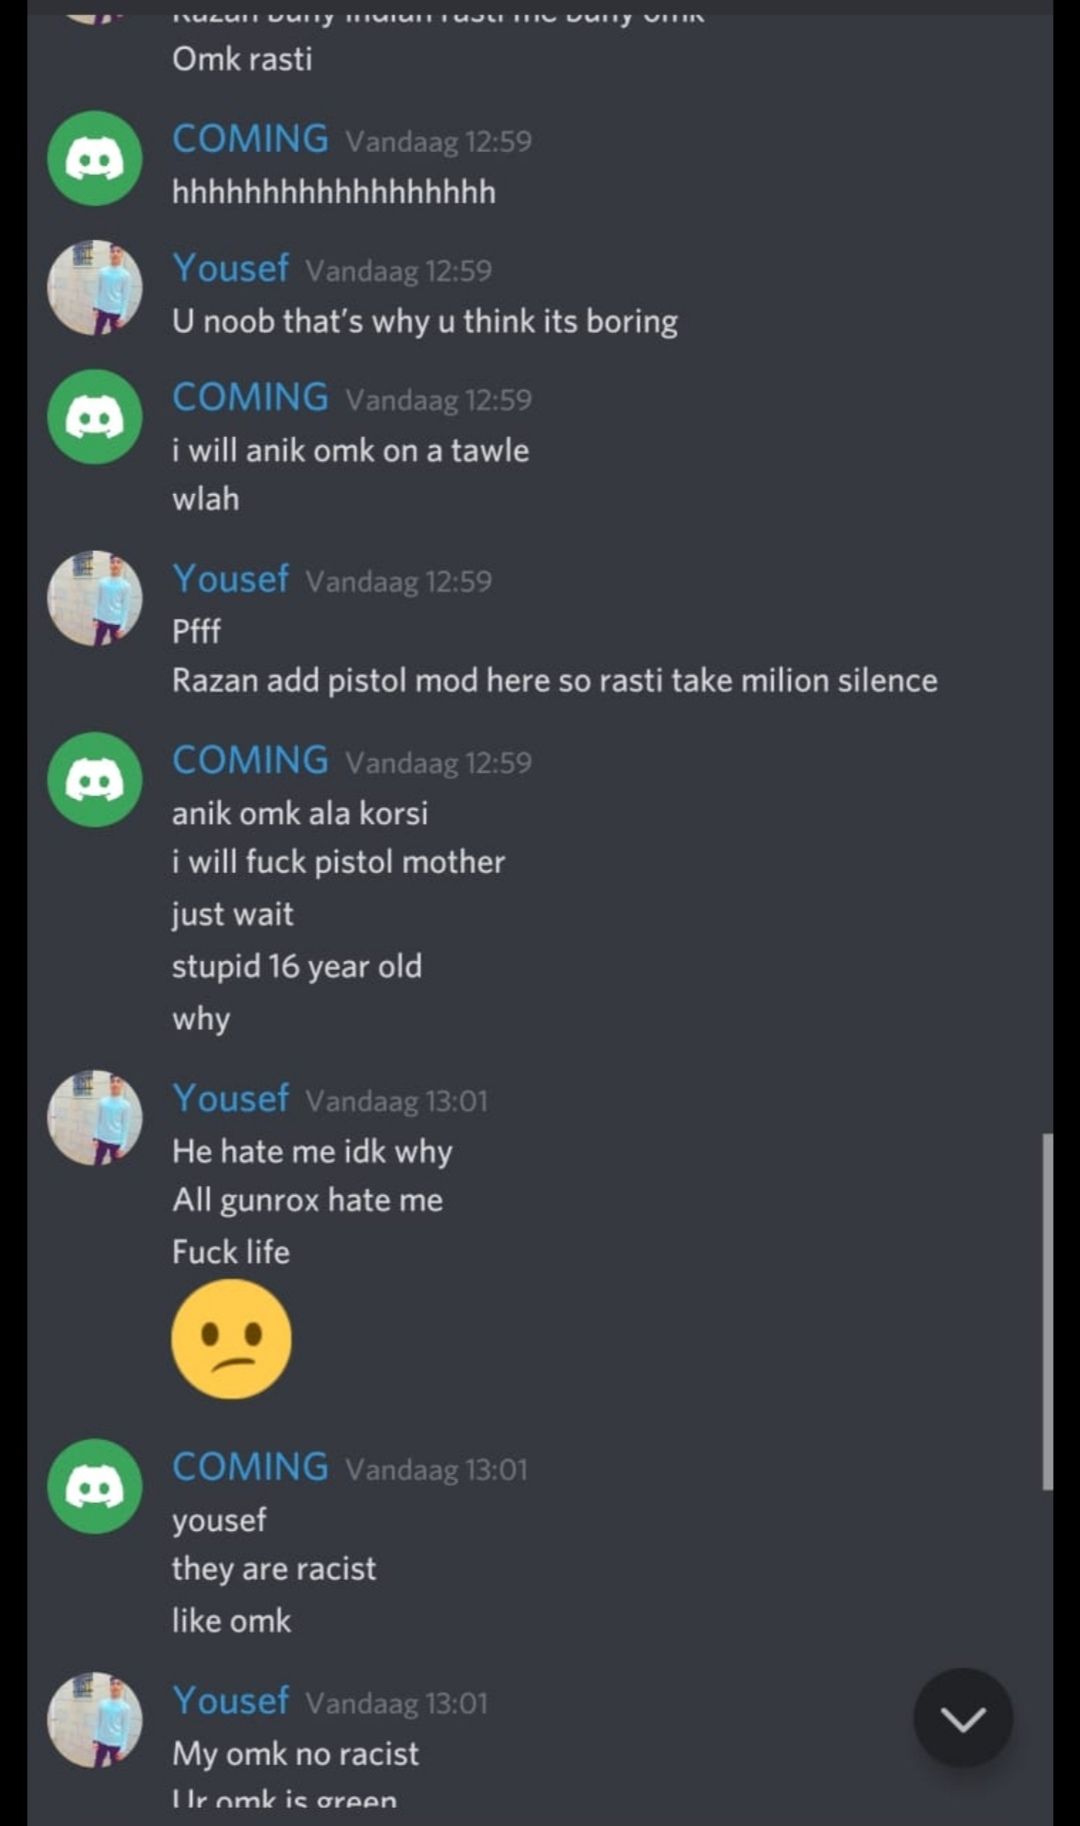1080x1826 pixels.
Task: Click COMING username above the hhhhhhh message
Action: (x=250, y=139)
